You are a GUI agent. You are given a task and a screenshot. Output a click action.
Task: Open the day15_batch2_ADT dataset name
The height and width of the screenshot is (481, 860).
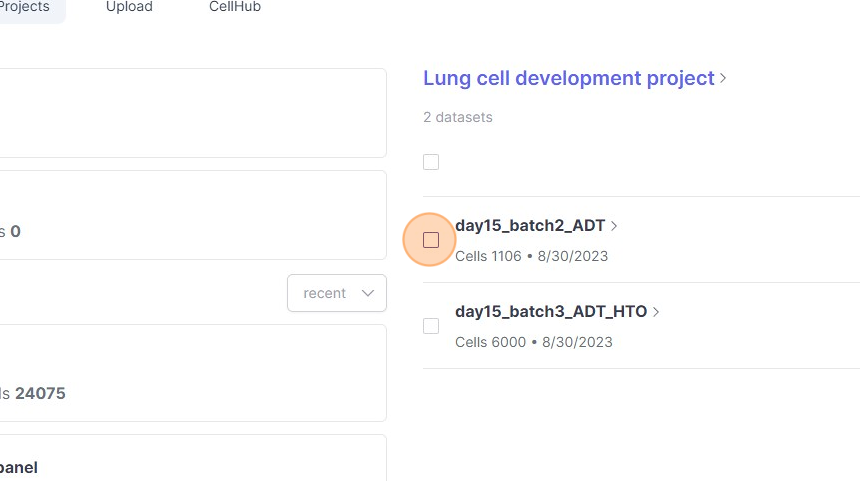coord(530,226)
